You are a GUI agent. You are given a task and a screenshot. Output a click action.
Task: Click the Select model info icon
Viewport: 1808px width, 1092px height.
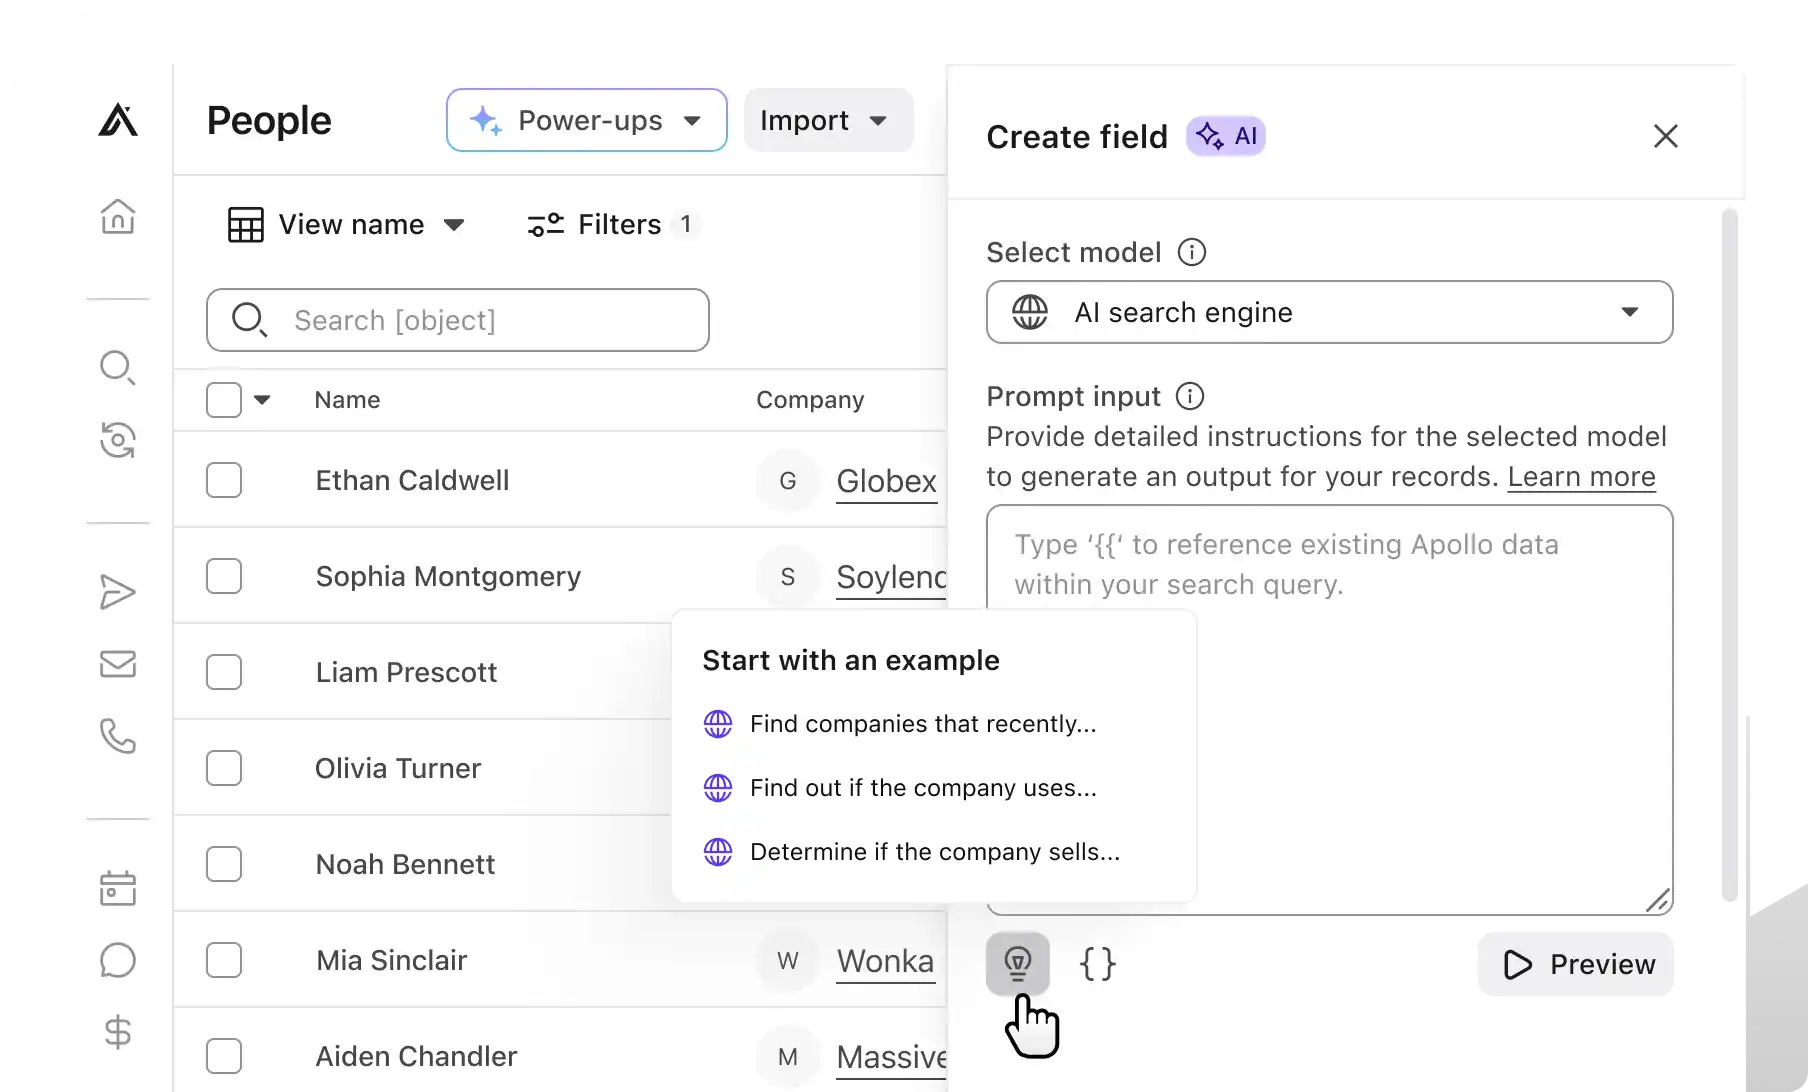tap(1191, 252)
